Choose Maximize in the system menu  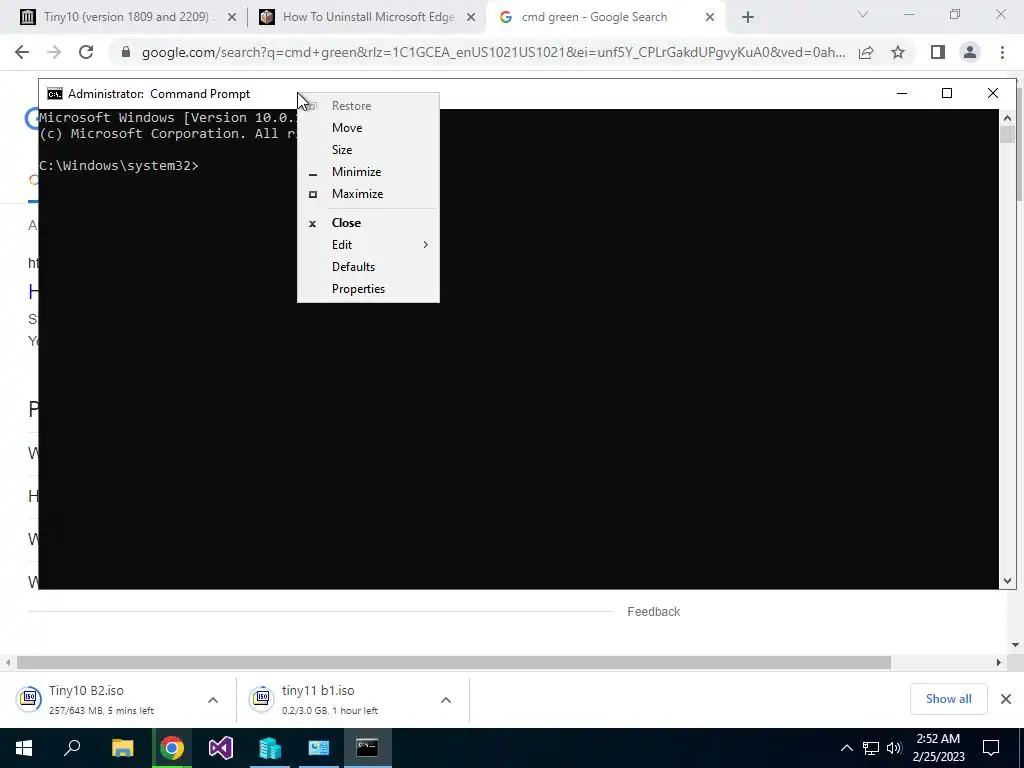coord(368,194)
